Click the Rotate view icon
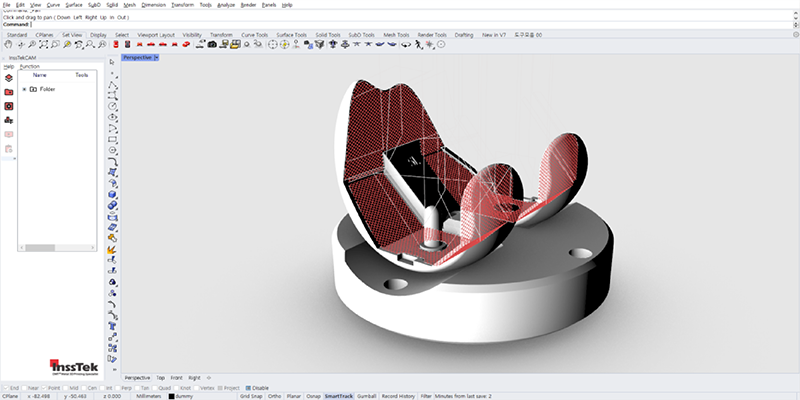This screenshot has height=400, width=800. 21,44
